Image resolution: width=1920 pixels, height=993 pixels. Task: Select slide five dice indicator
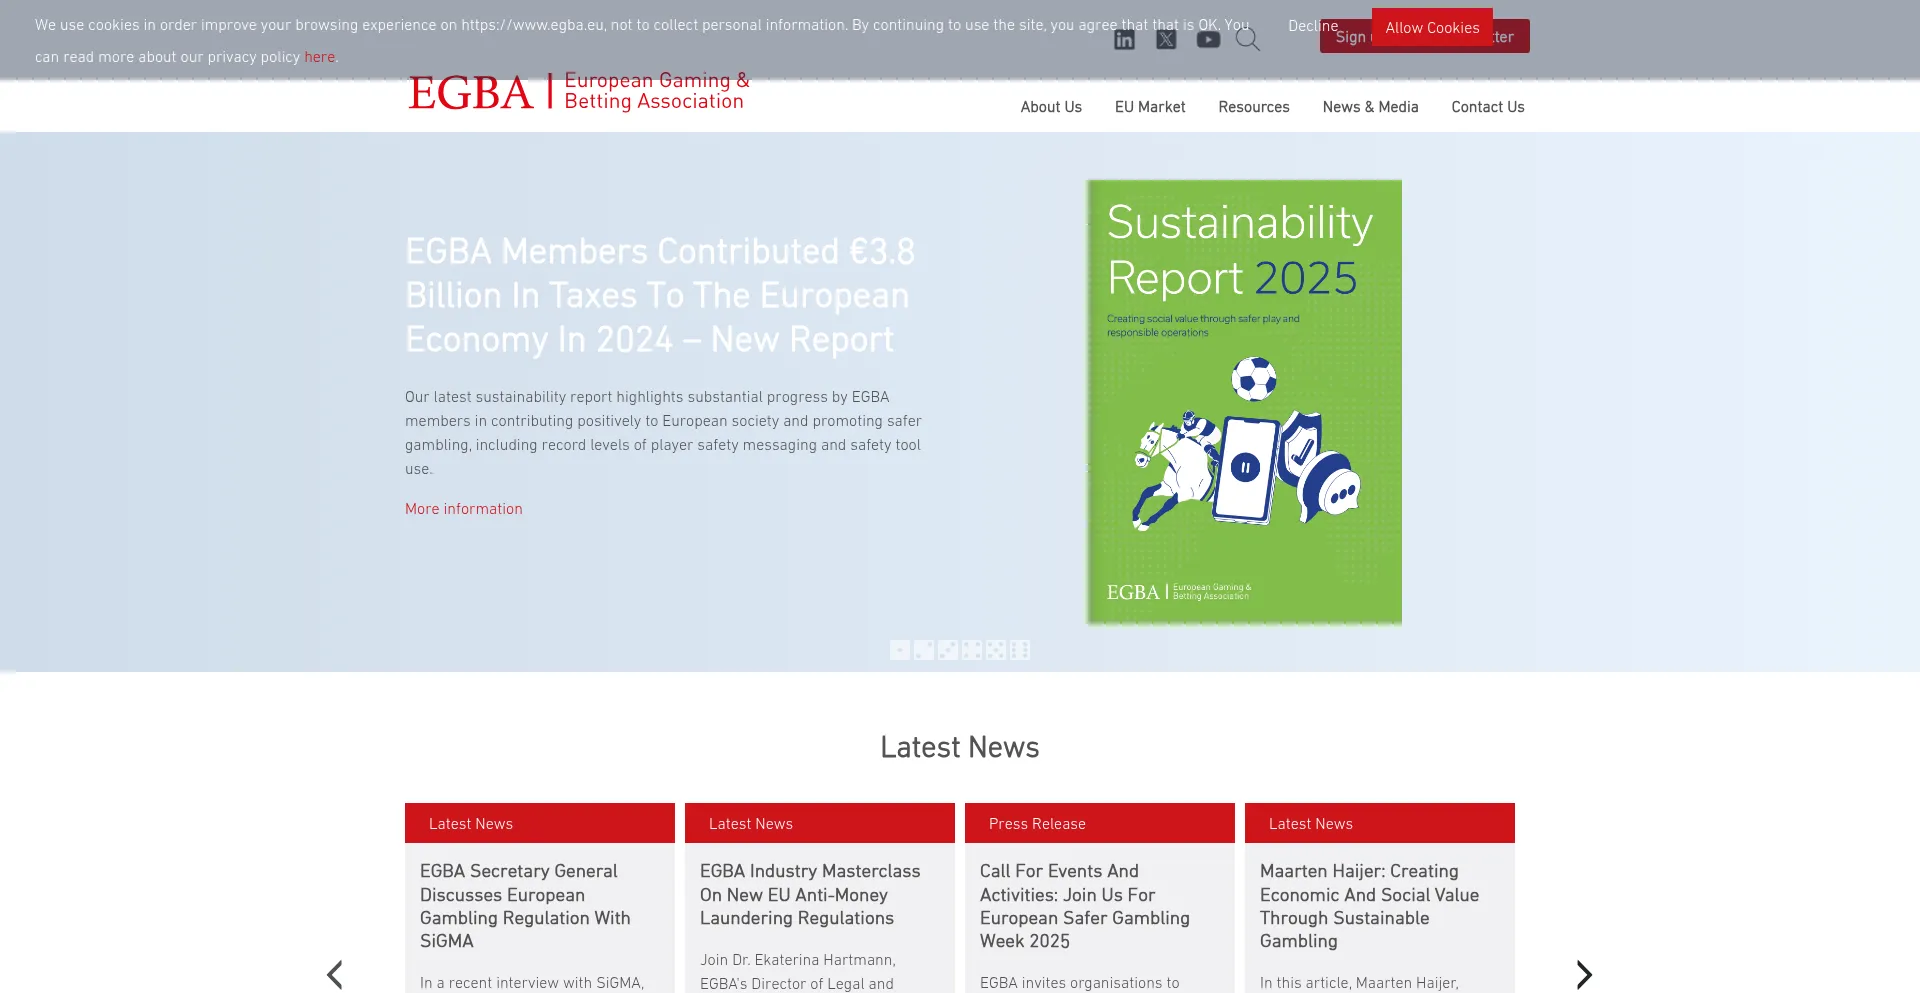[996, 650]
